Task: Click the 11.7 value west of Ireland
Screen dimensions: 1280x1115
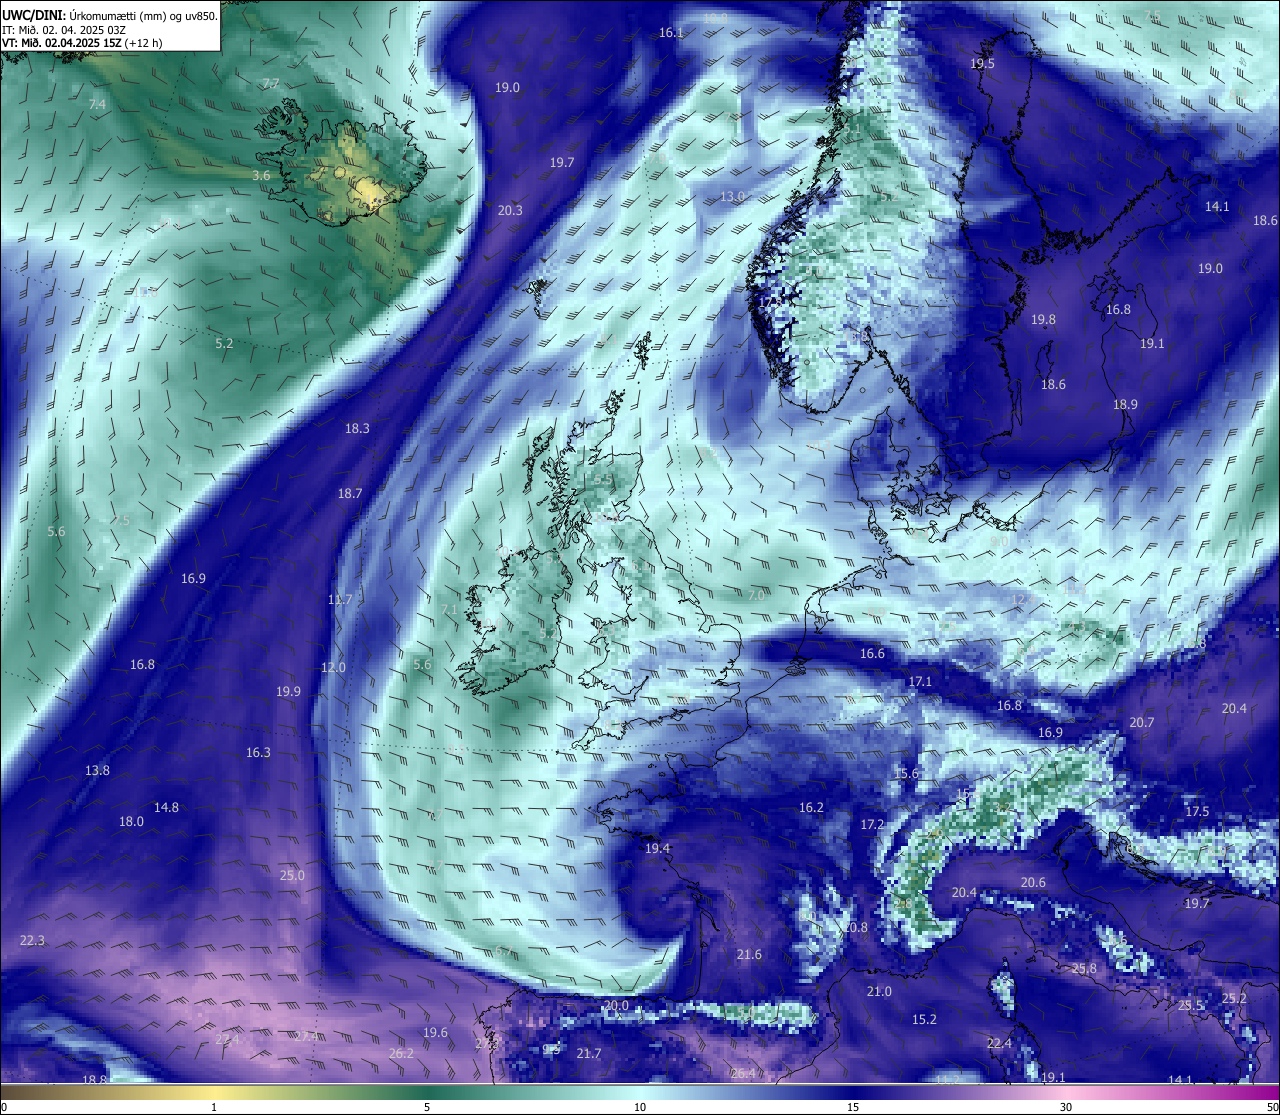Action: [340, 599]
